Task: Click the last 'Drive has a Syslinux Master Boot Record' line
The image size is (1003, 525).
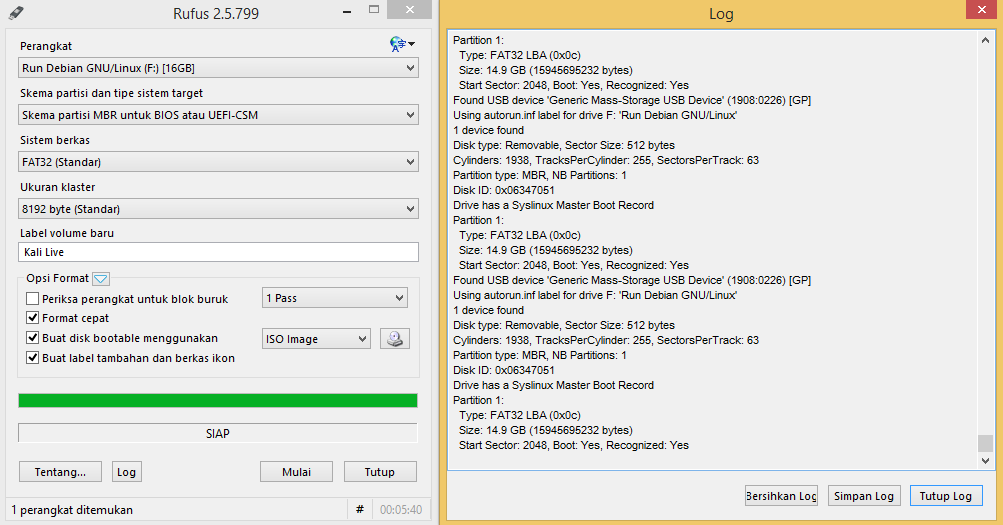Action: click(553, 385)
